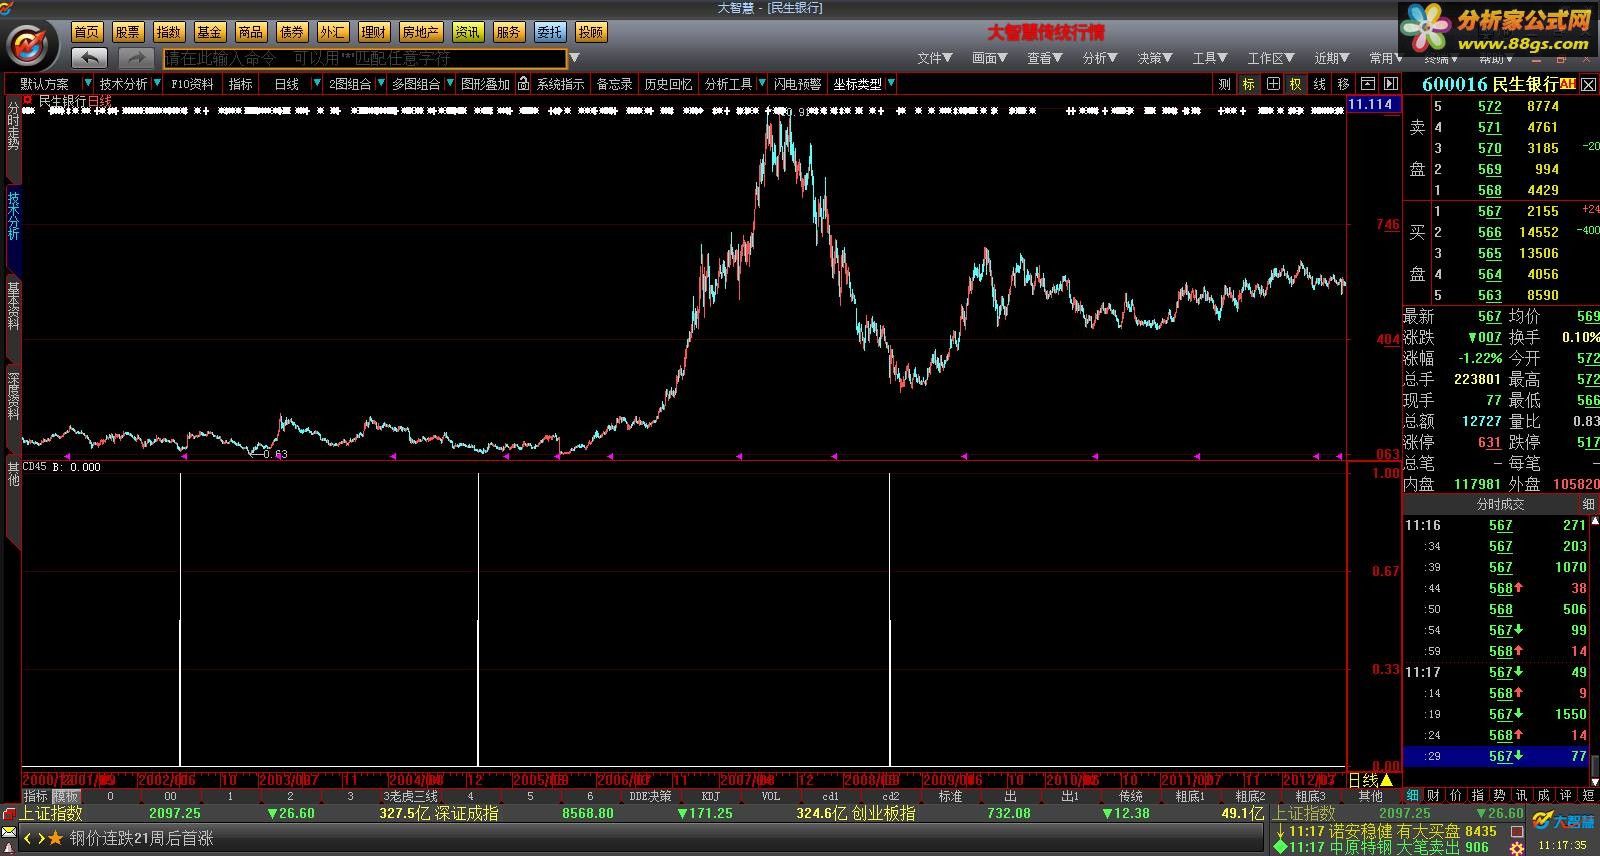The width and height of the screenshot is (1600, 856).
Task: Select the KDJ indicator tab
Action: (711, 796)
